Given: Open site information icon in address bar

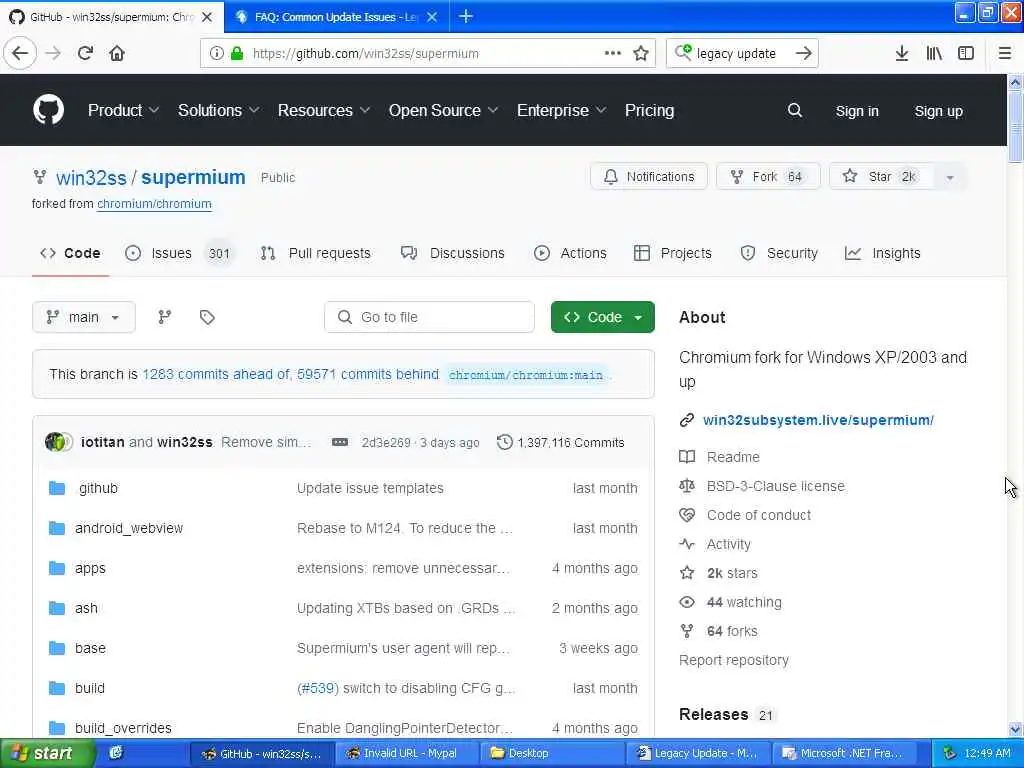Looking at the screenshot, I should pyautogui.click(x=216, y=54).
